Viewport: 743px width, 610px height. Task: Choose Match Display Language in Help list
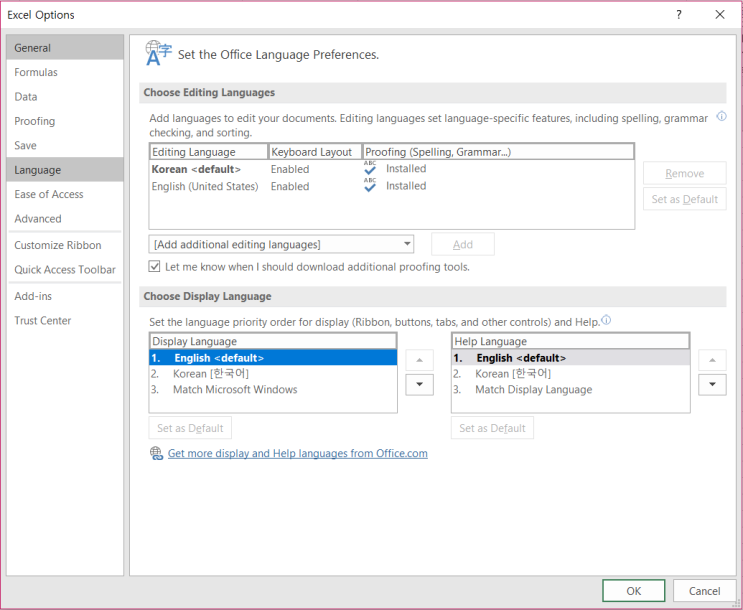[533, 390]
